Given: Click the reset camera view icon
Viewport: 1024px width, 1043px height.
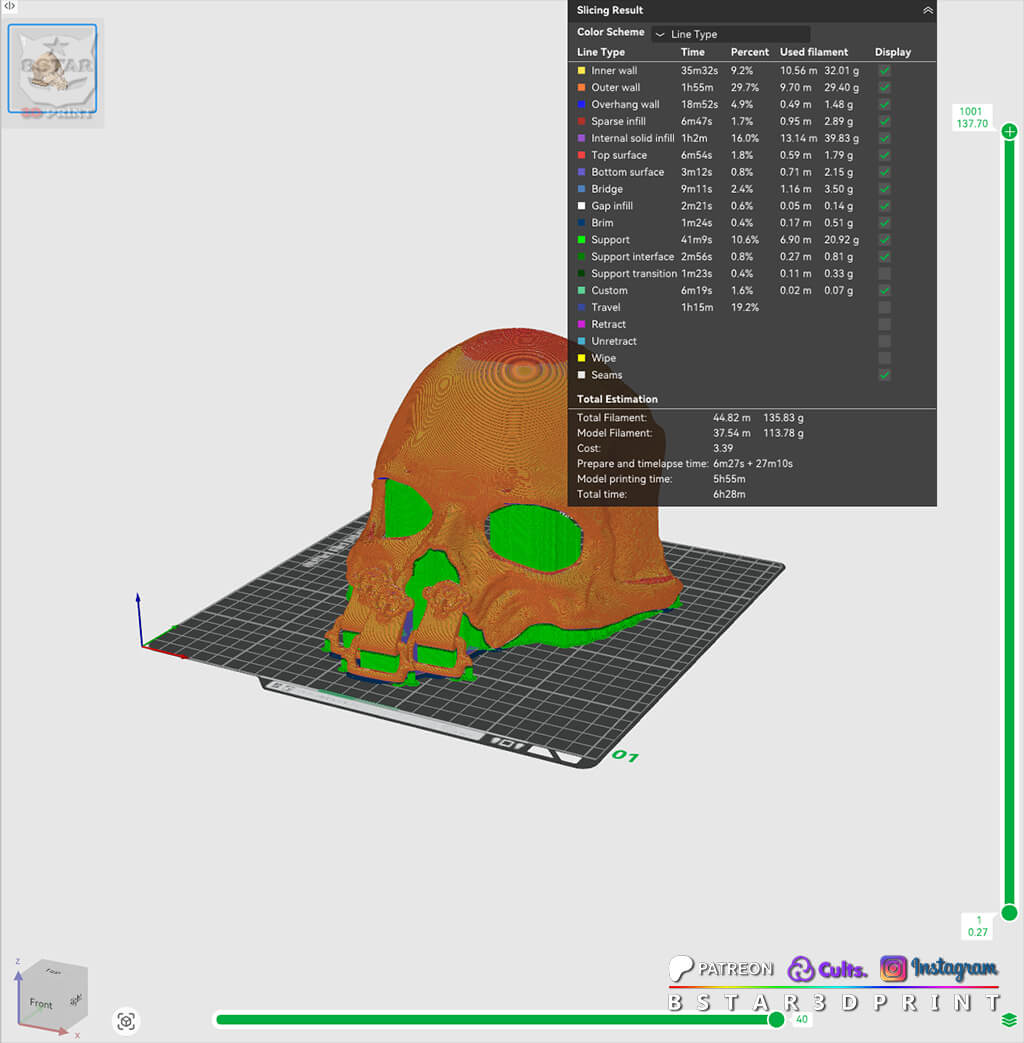Looking at the screenshot, I should tap(126, 1021).
